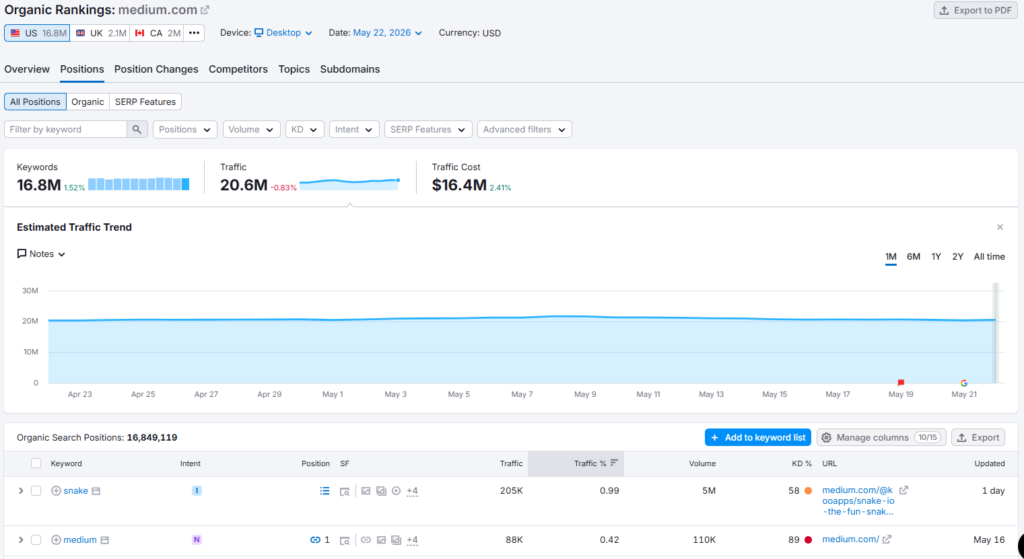The width and height of the screenshot is (1024, 559).
Task: Show +4 more SERP features for snake
Action: click(x=412, y=491)
